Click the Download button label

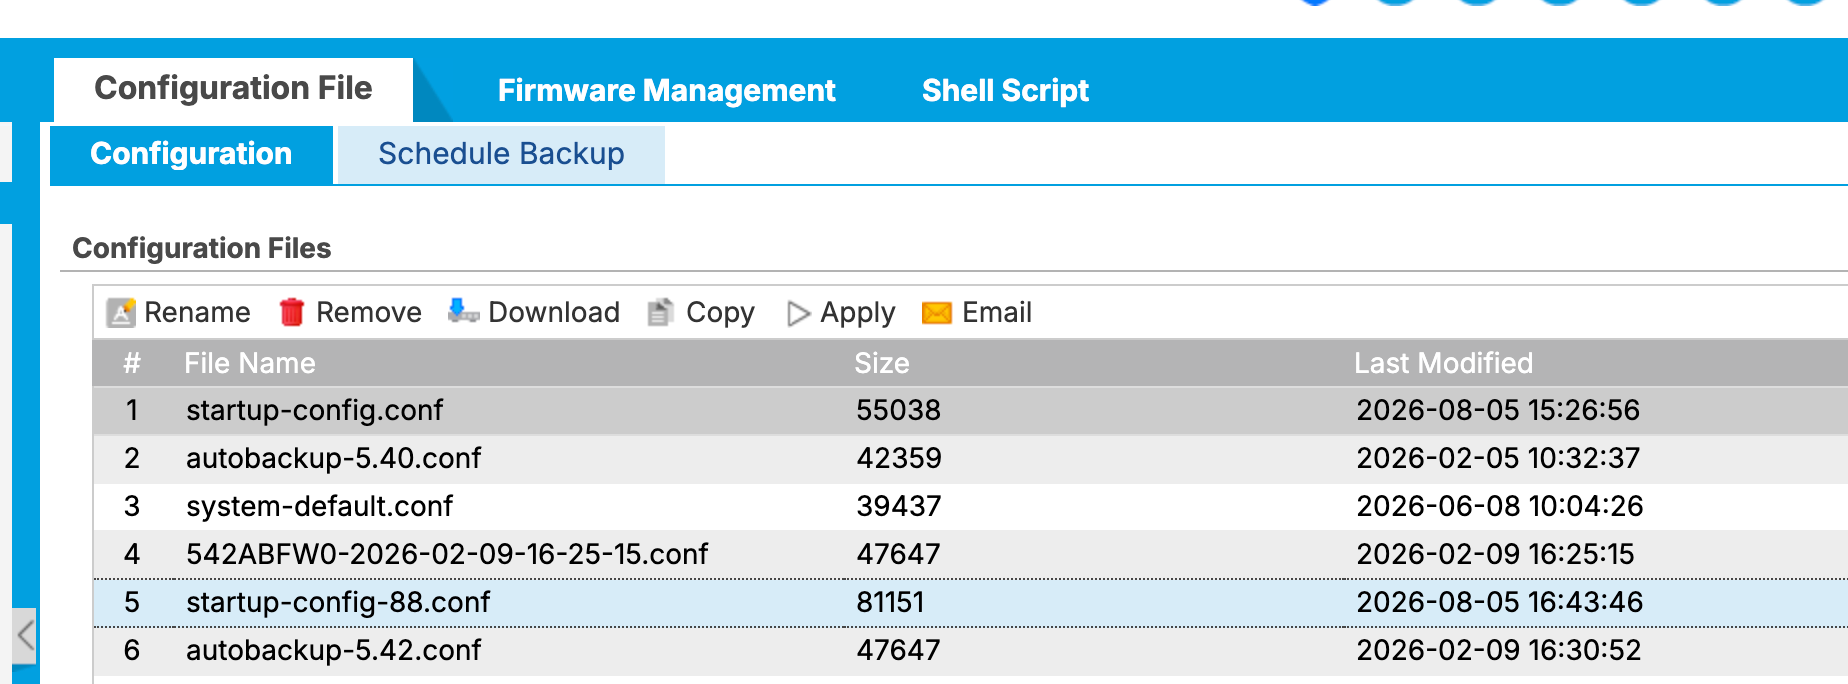point(554,312)
